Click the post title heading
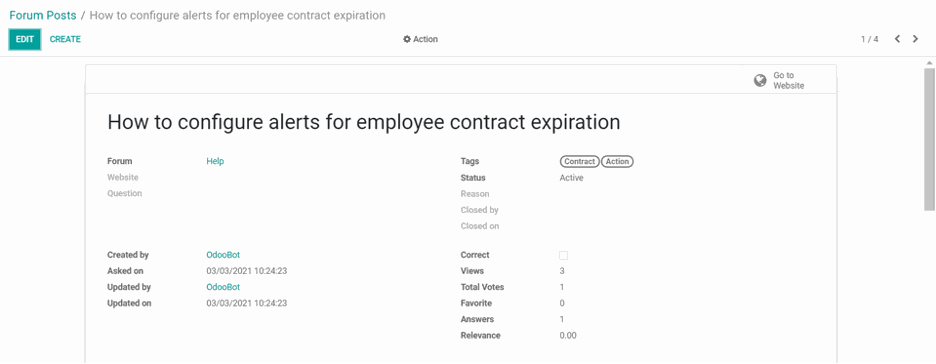The width and height of the screenshot is (936, 364). click(364, 122)
